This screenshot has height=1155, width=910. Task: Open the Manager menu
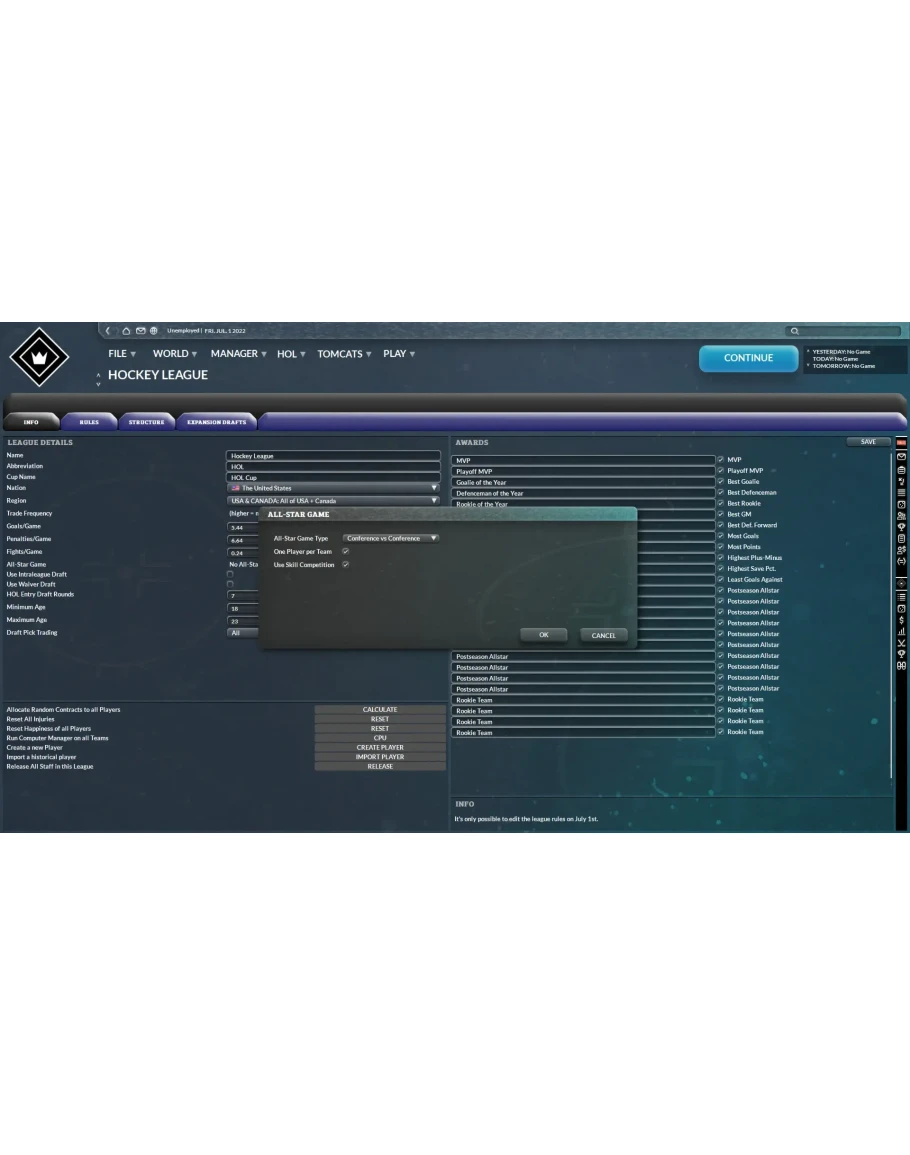tap(238, 354)
